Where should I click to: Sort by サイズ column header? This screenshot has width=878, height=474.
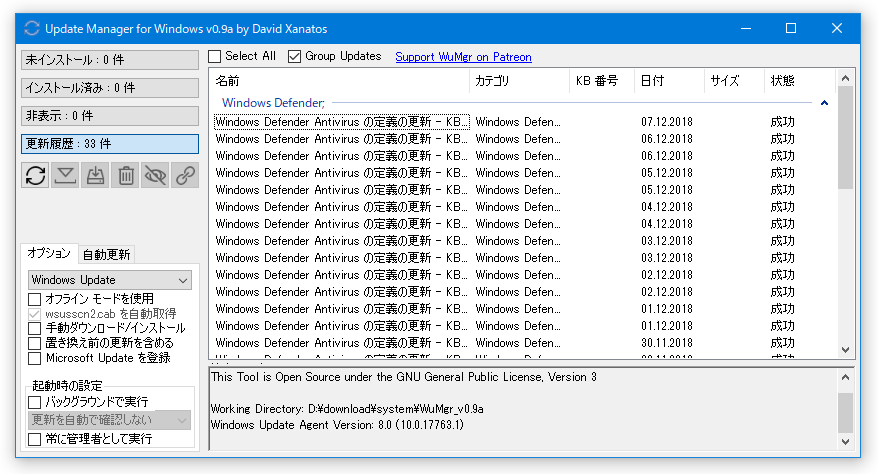coord(734,81)
